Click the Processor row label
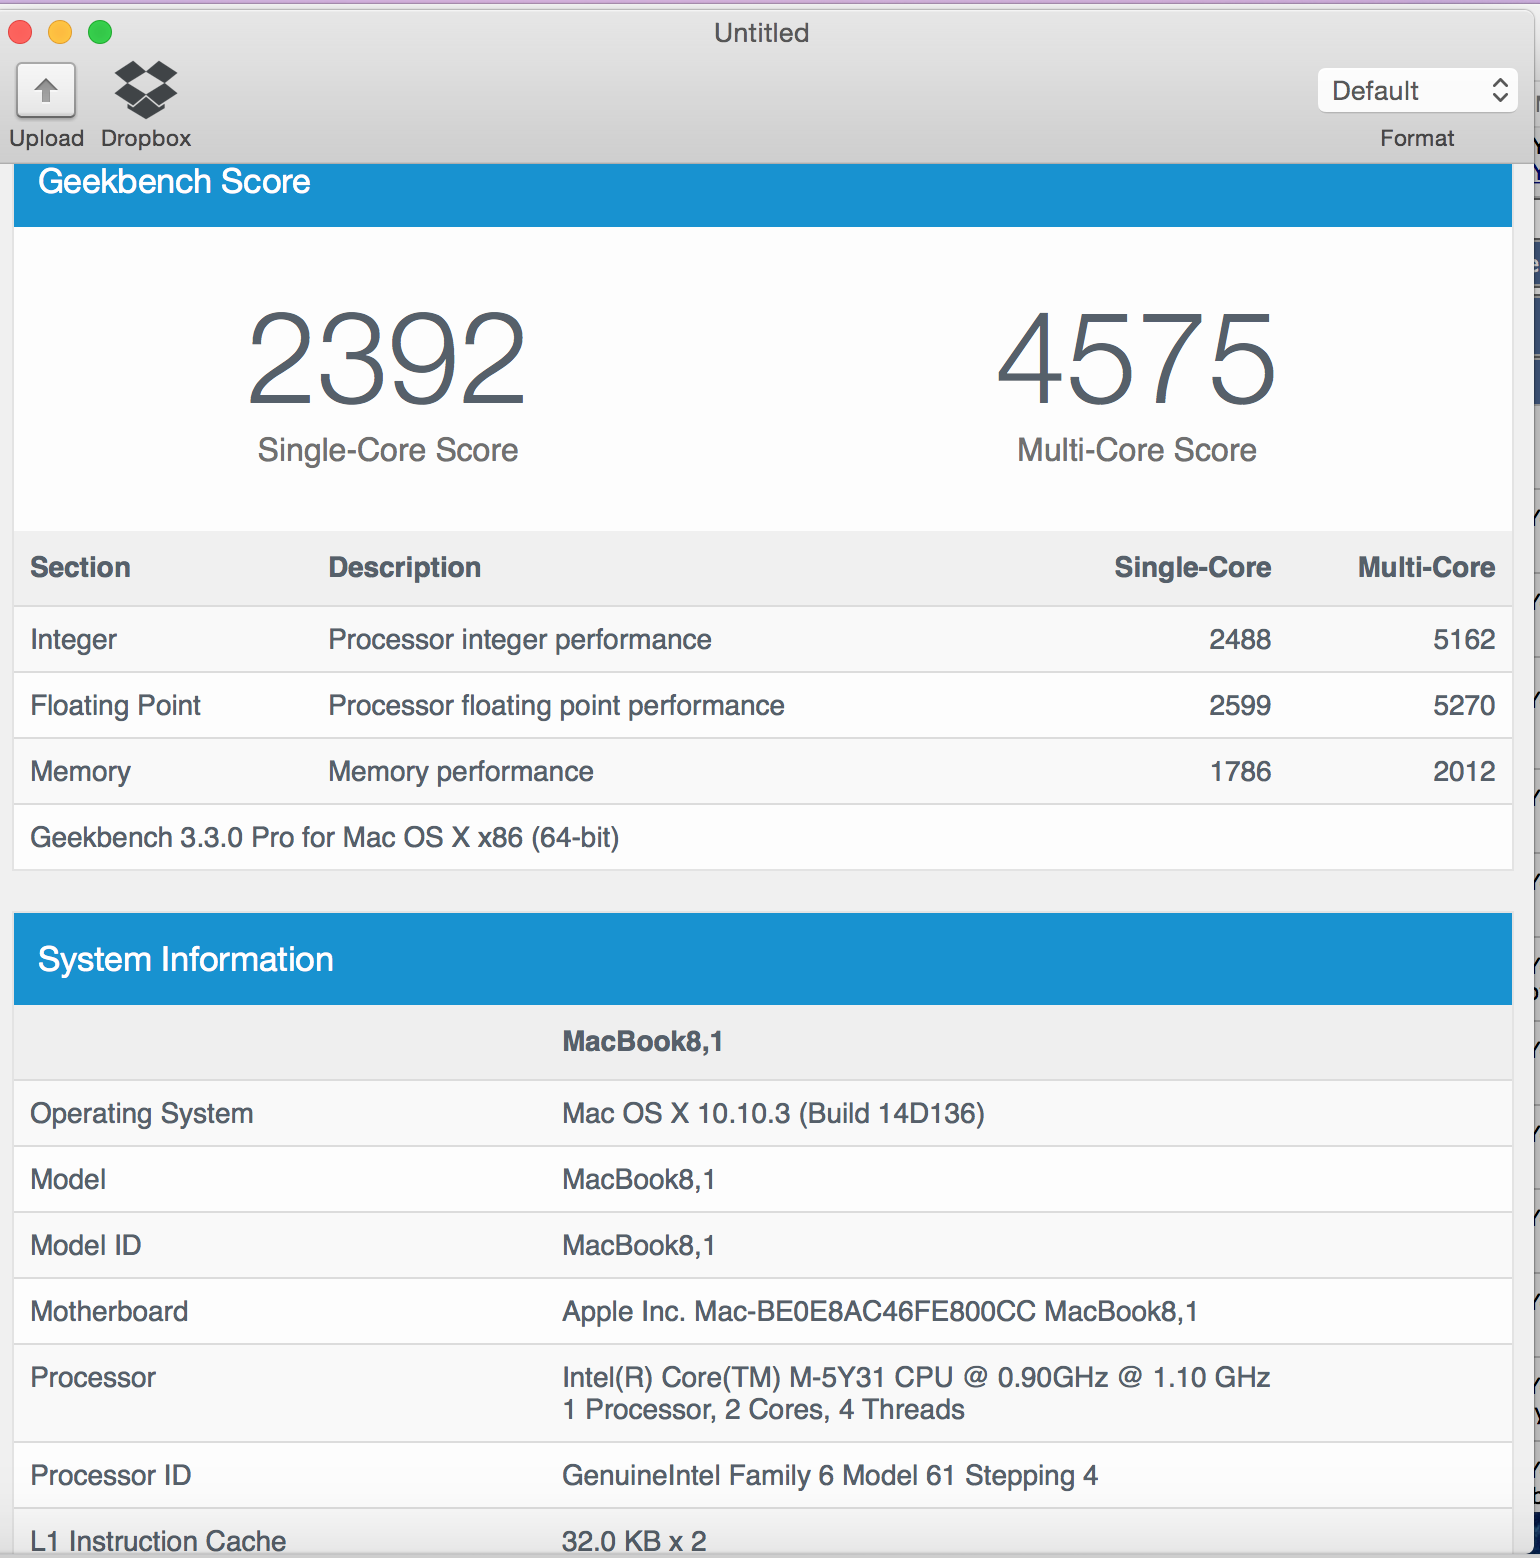The image size is (1540, 1558). click(94, 1378)
